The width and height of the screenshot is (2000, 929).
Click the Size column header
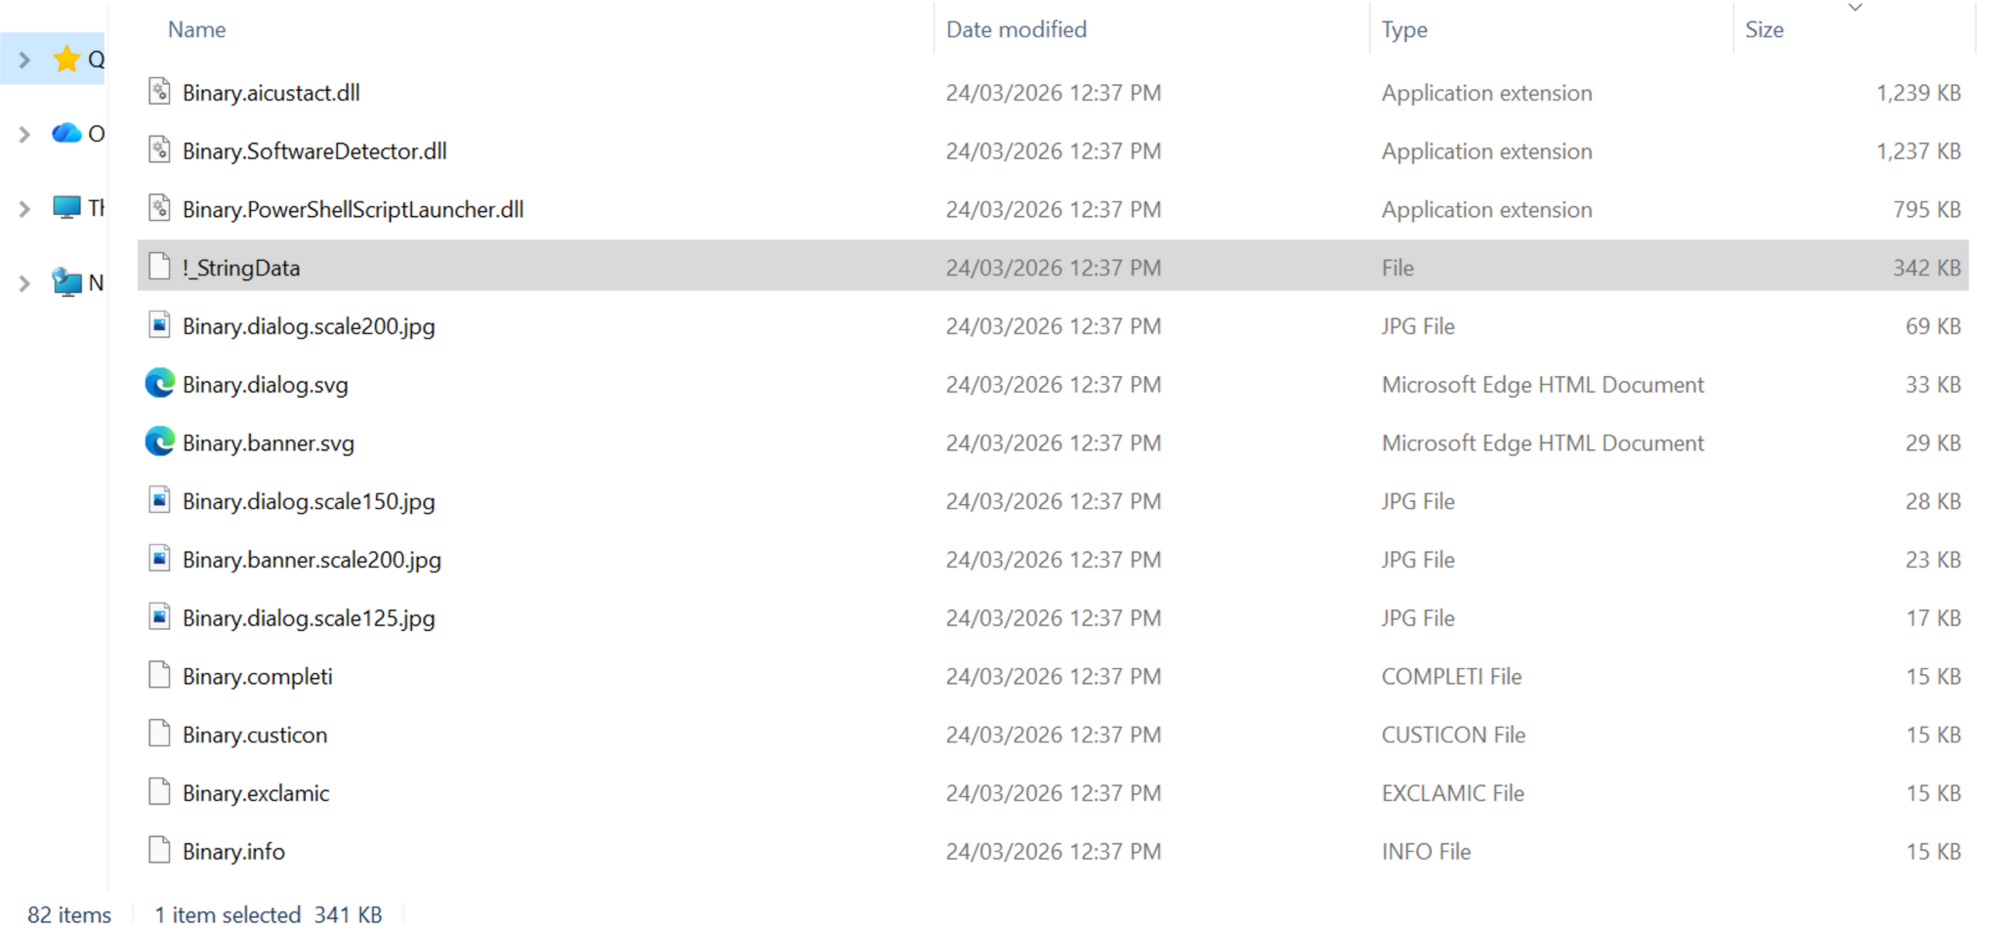tap(1764, 30)
